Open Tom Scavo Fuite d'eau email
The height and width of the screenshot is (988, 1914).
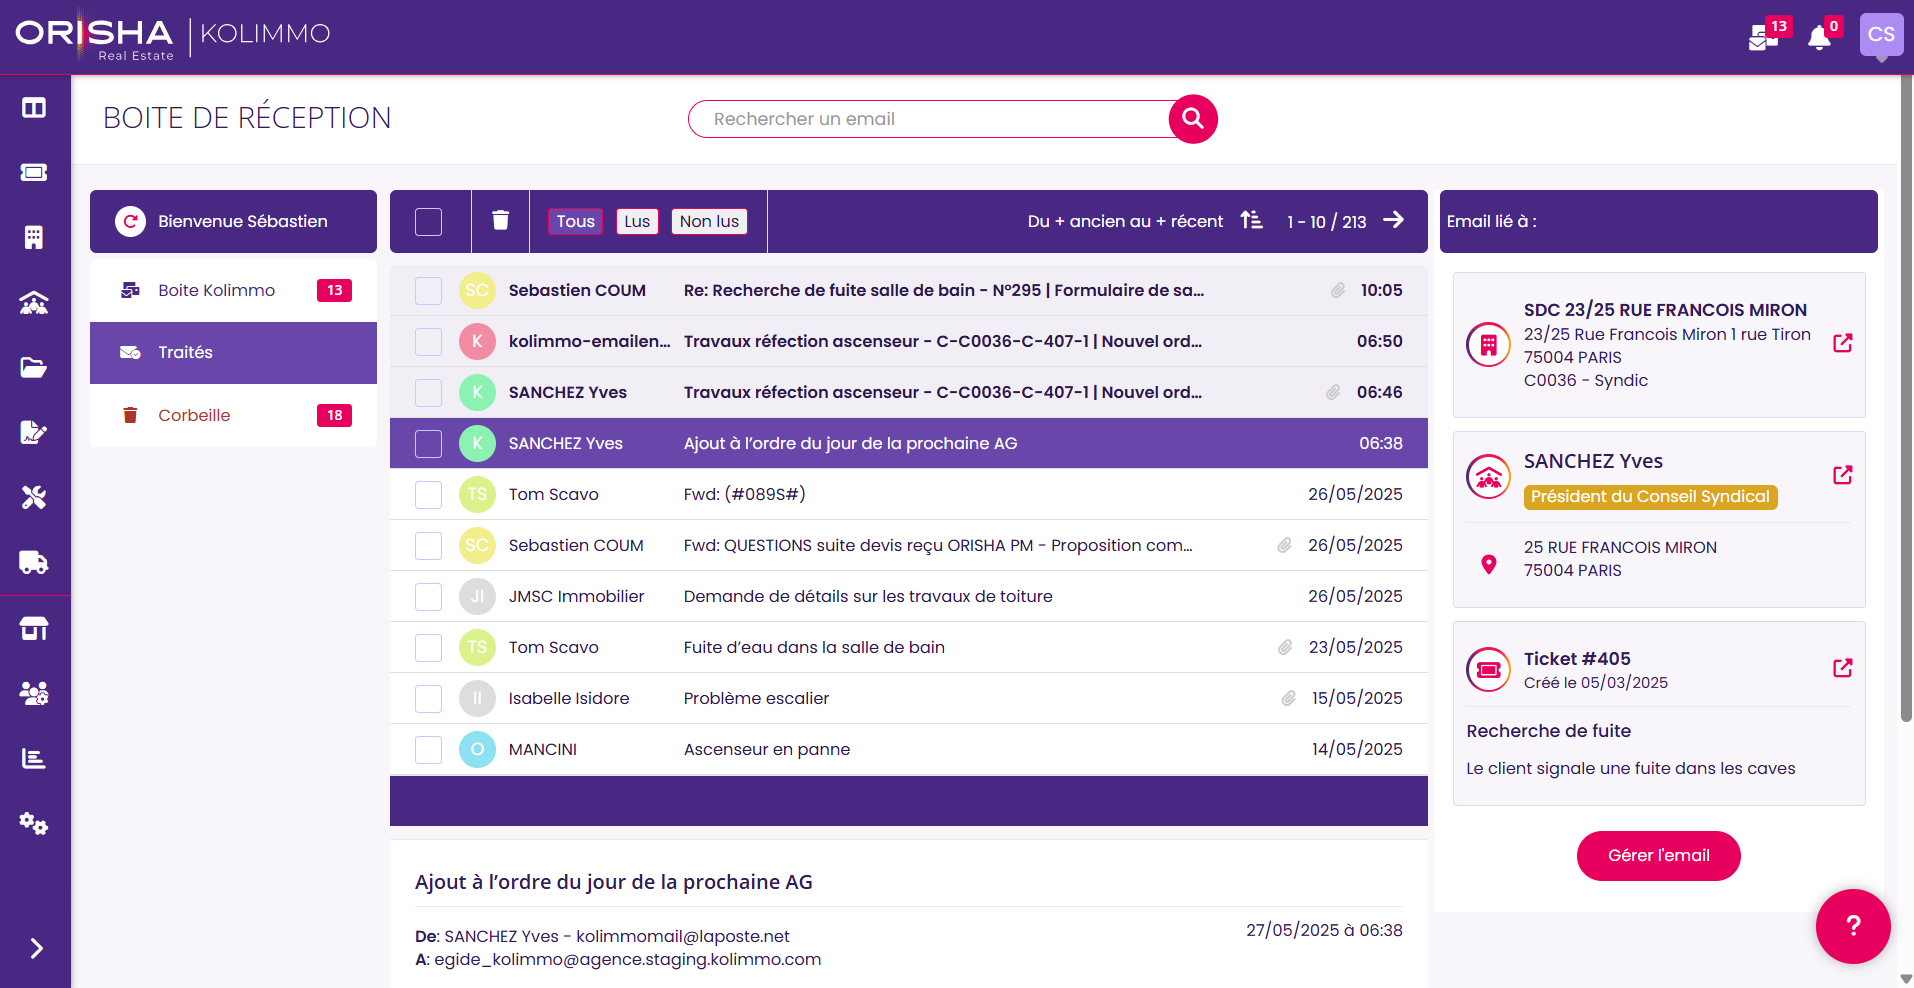tap(908, 647)
